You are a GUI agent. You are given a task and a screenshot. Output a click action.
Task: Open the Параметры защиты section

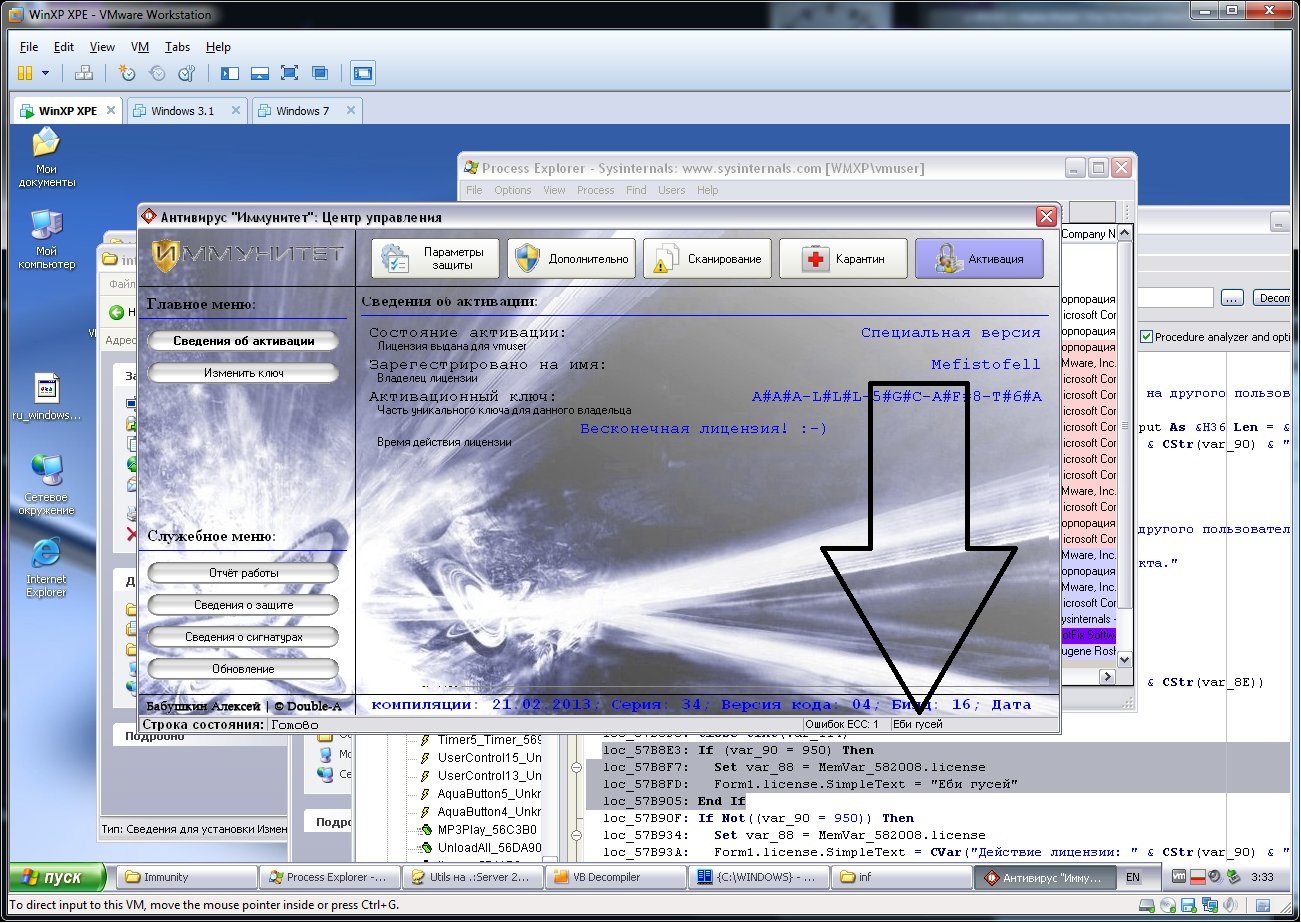435,259
